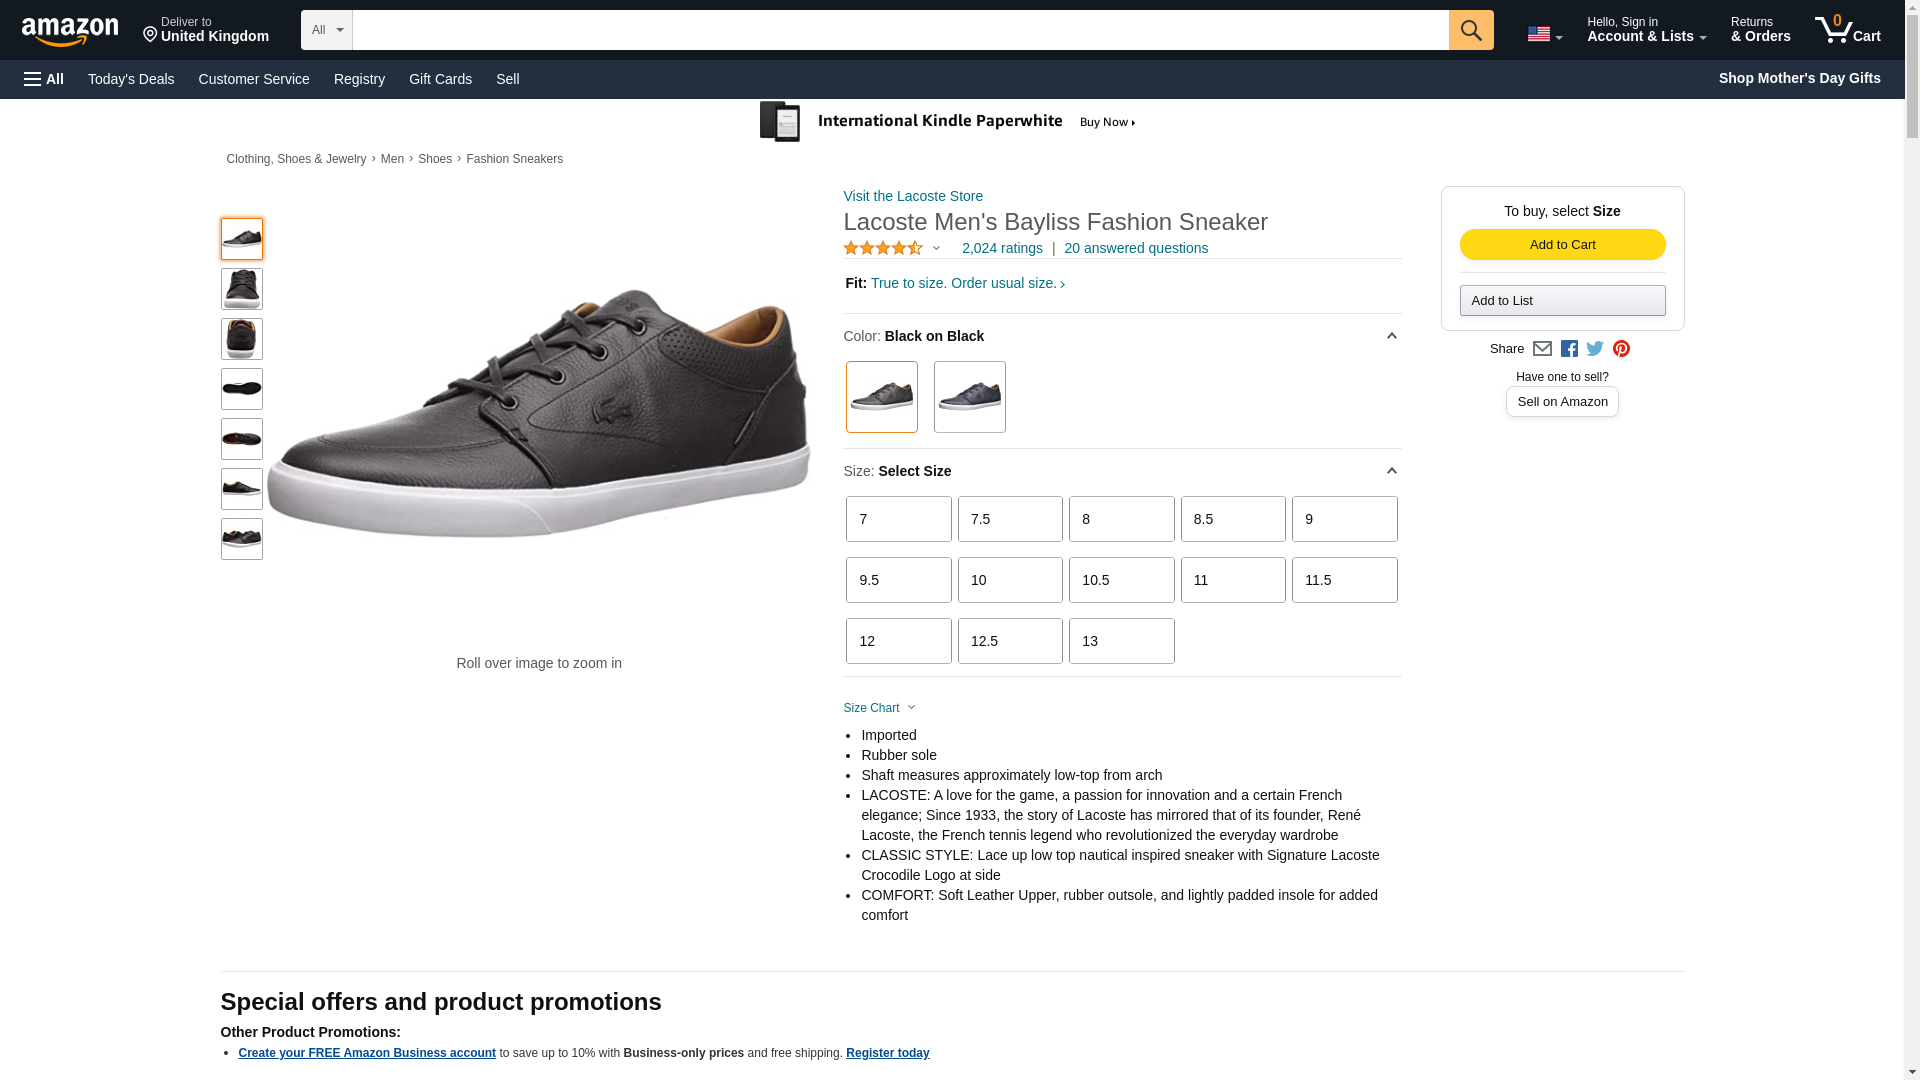Open the shopping cart
The image size is (1920, 1080).
point(1847,30)
